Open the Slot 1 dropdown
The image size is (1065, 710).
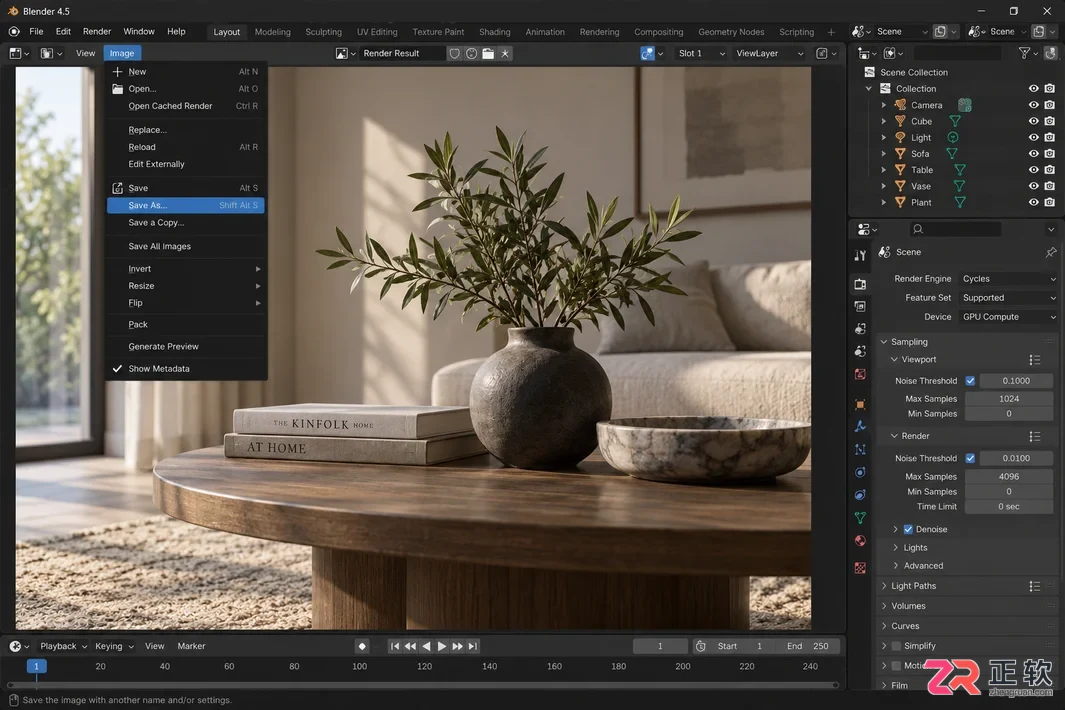(701, 53)
